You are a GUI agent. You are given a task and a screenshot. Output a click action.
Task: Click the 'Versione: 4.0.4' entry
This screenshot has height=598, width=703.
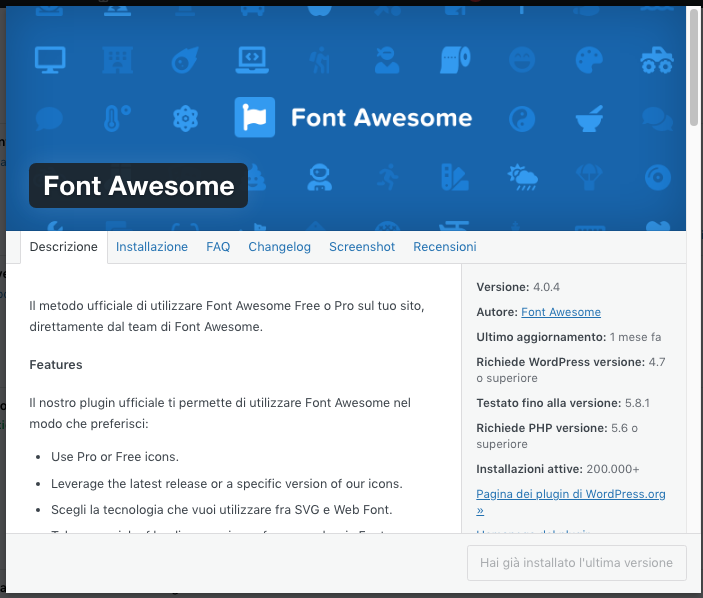518,287
